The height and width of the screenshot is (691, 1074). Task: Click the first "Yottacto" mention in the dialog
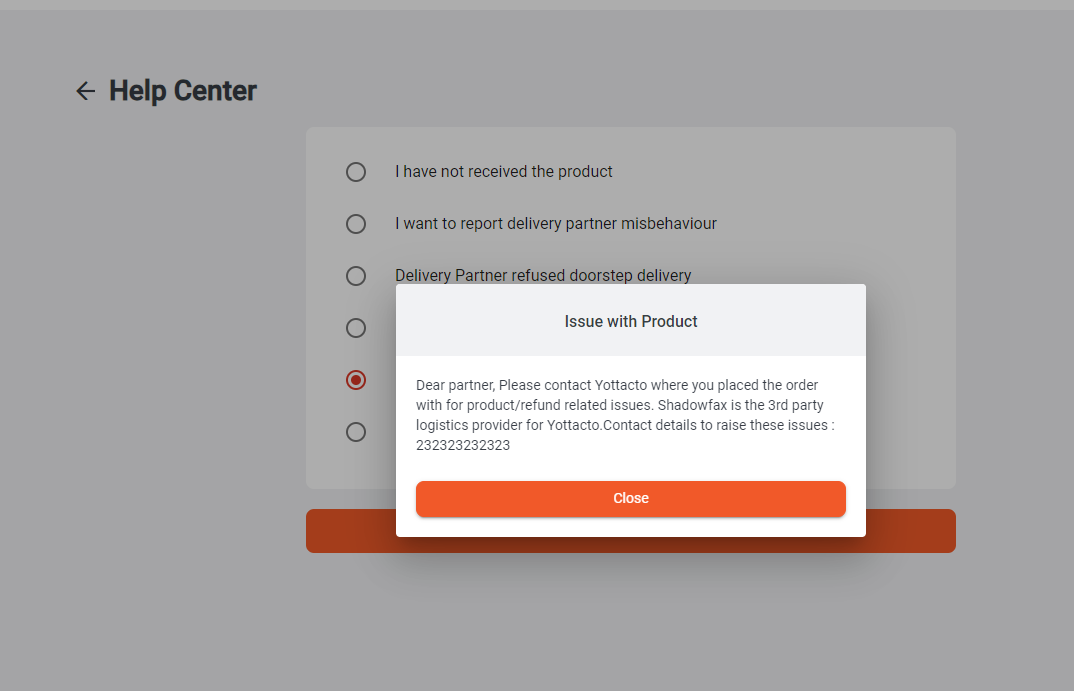point(623,385)
